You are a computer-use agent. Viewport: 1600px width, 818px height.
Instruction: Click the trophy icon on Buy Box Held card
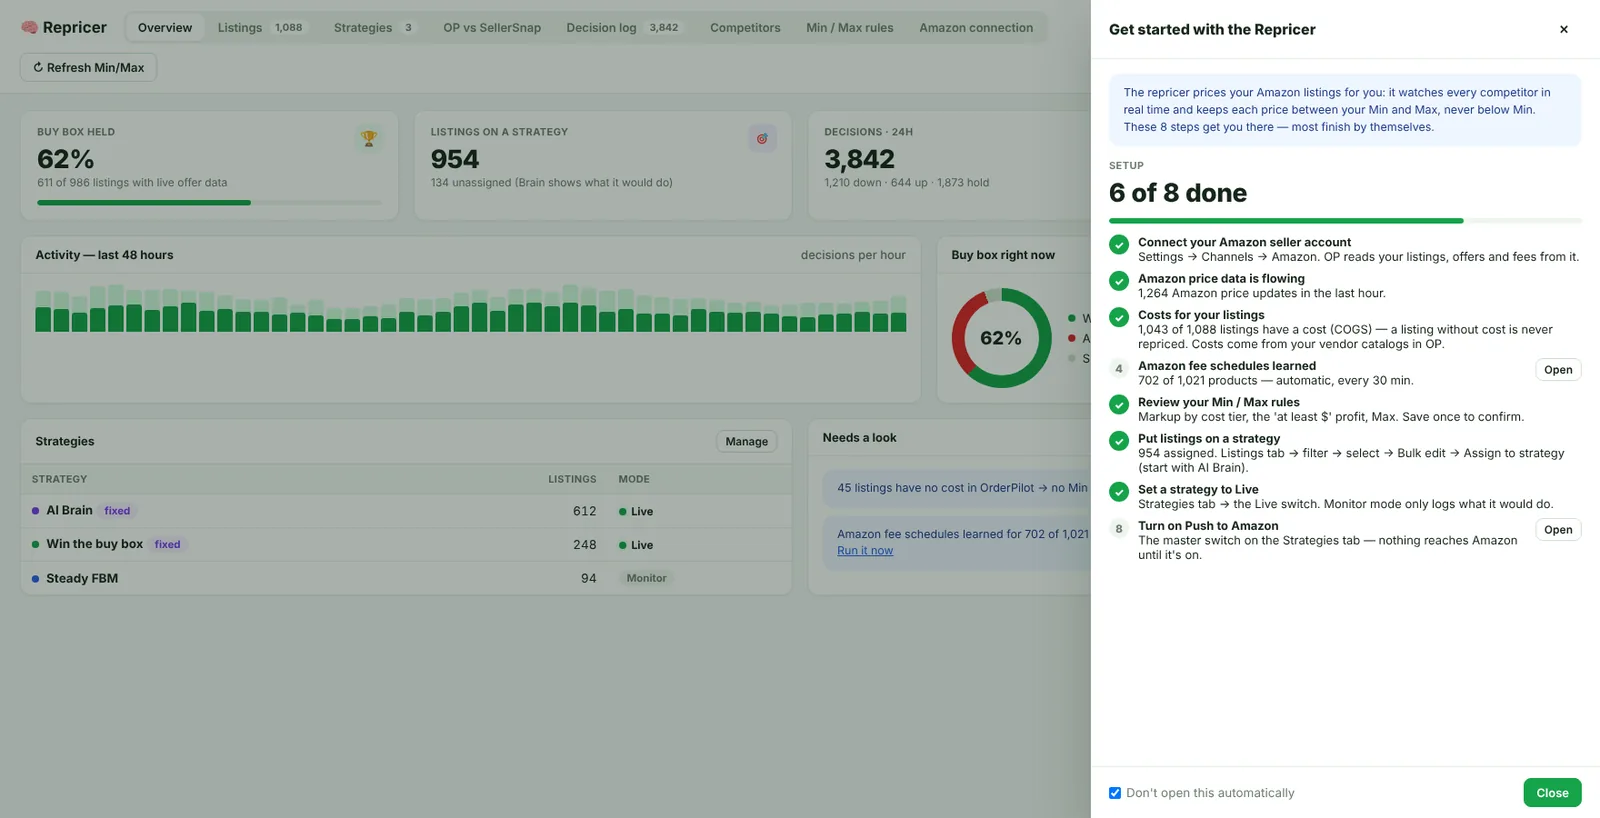369,139
